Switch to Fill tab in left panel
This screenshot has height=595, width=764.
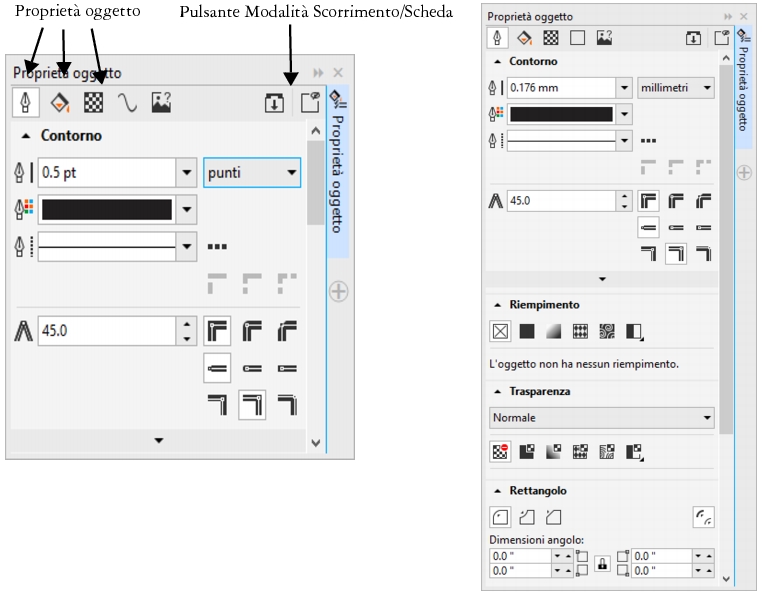(60, 103)
